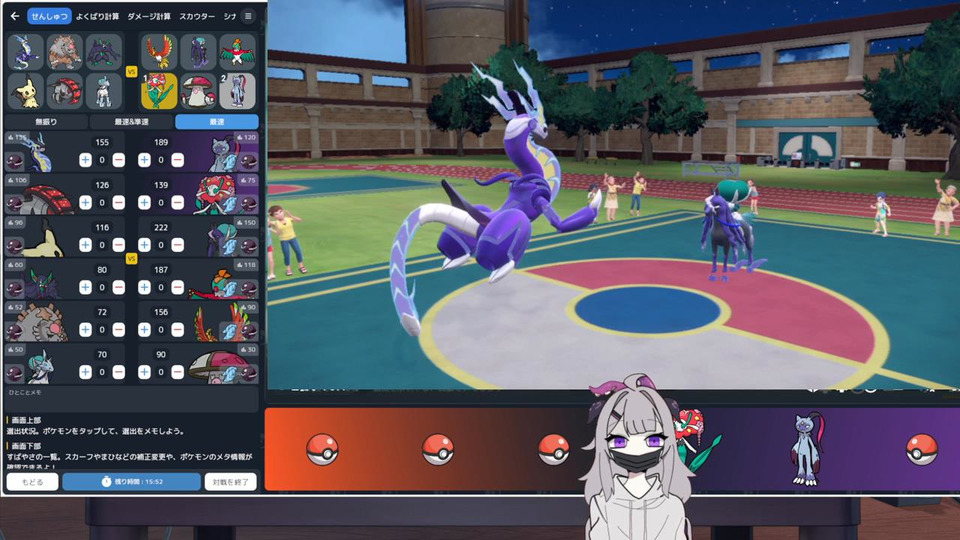Click Amoonguss' speed value 90
Image resolution: width=960 pixels, height=540 pixels.
(x=161, y=354)
